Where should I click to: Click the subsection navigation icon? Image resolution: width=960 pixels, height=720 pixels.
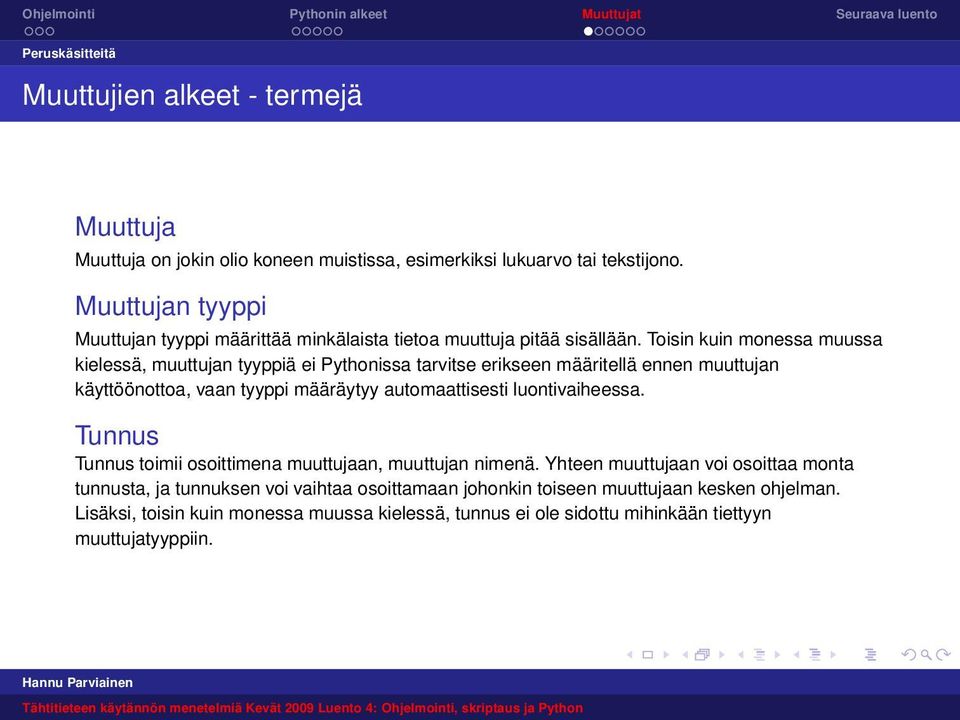[759, 654]
